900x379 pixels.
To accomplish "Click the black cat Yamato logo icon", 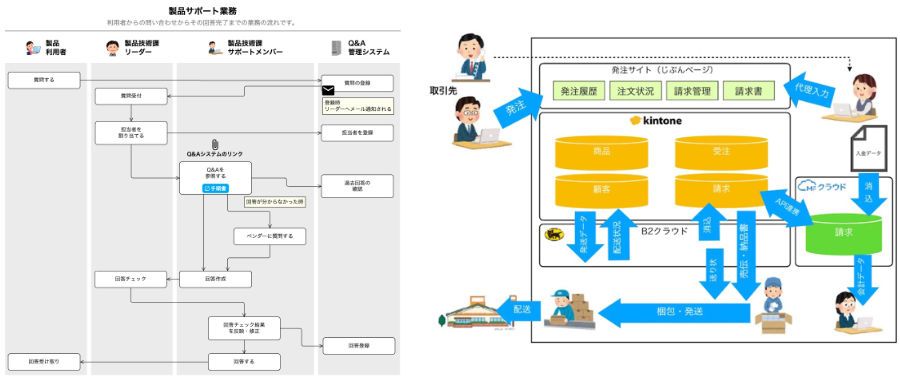I will point(553,234).
